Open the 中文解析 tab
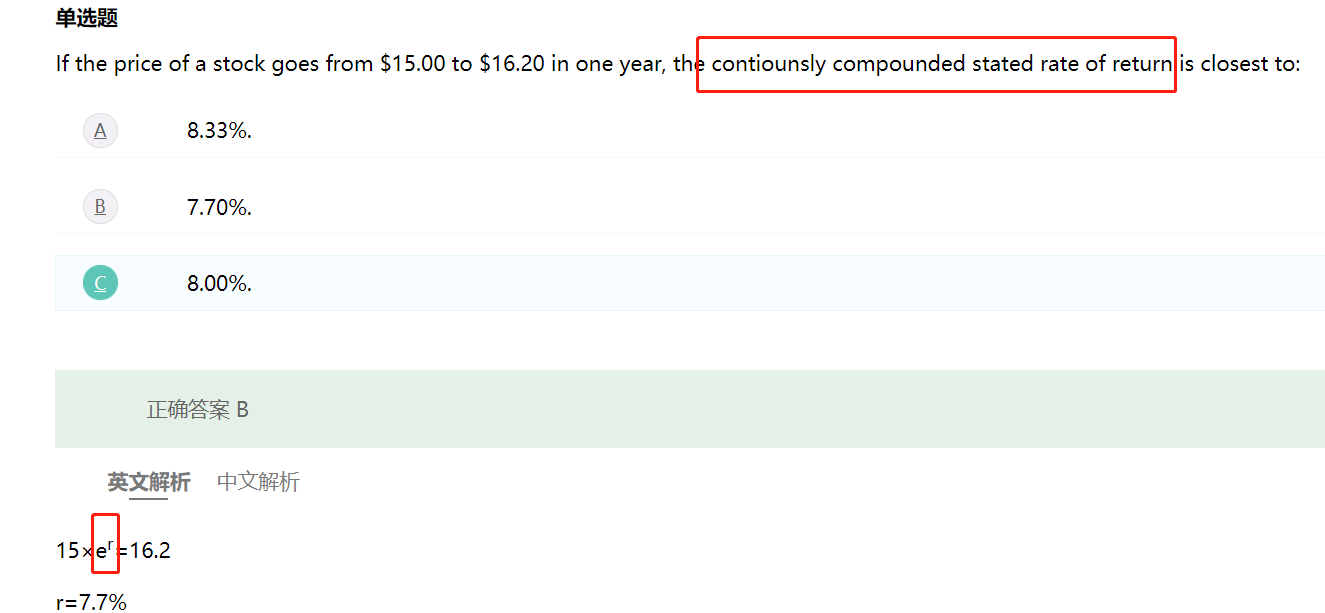Screen dimensions: 1325x613 coord(258,482)
